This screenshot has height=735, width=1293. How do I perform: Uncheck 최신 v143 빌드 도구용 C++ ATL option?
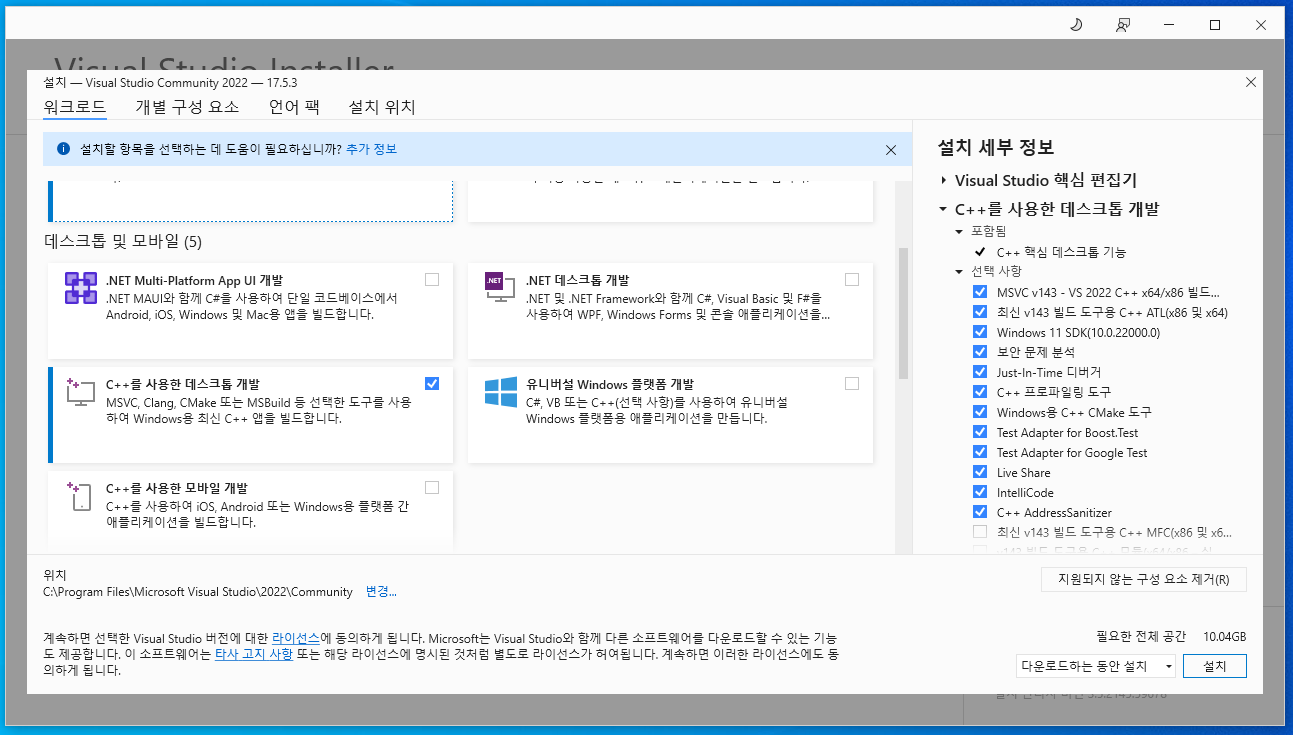tap(980, 312)
